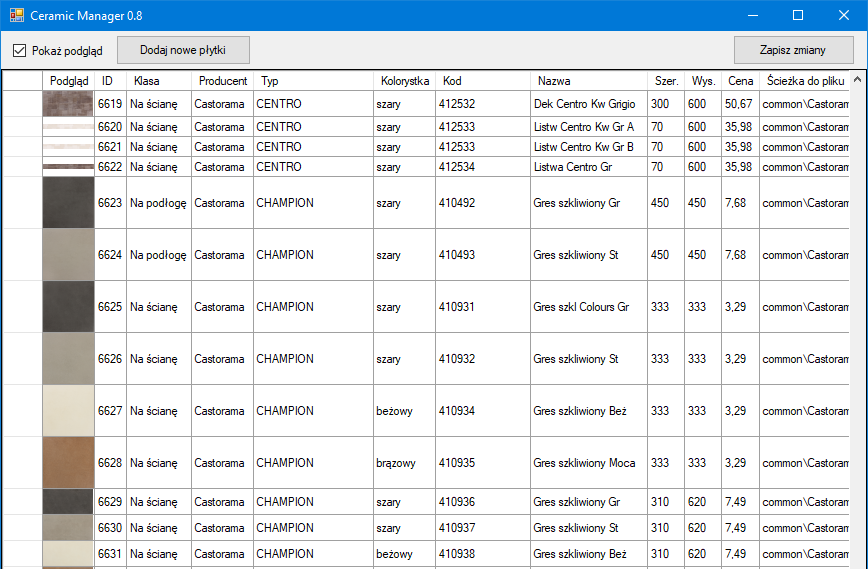The width and height of the screenshot is (868, 569).
Task: Select beige tile preview in row 6627
Action: point(68,411)
